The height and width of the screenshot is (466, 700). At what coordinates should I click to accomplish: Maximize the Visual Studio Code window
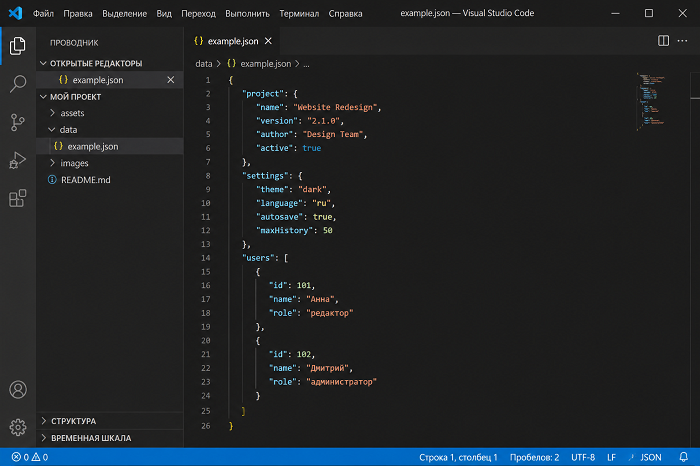[x=649, y=13]
